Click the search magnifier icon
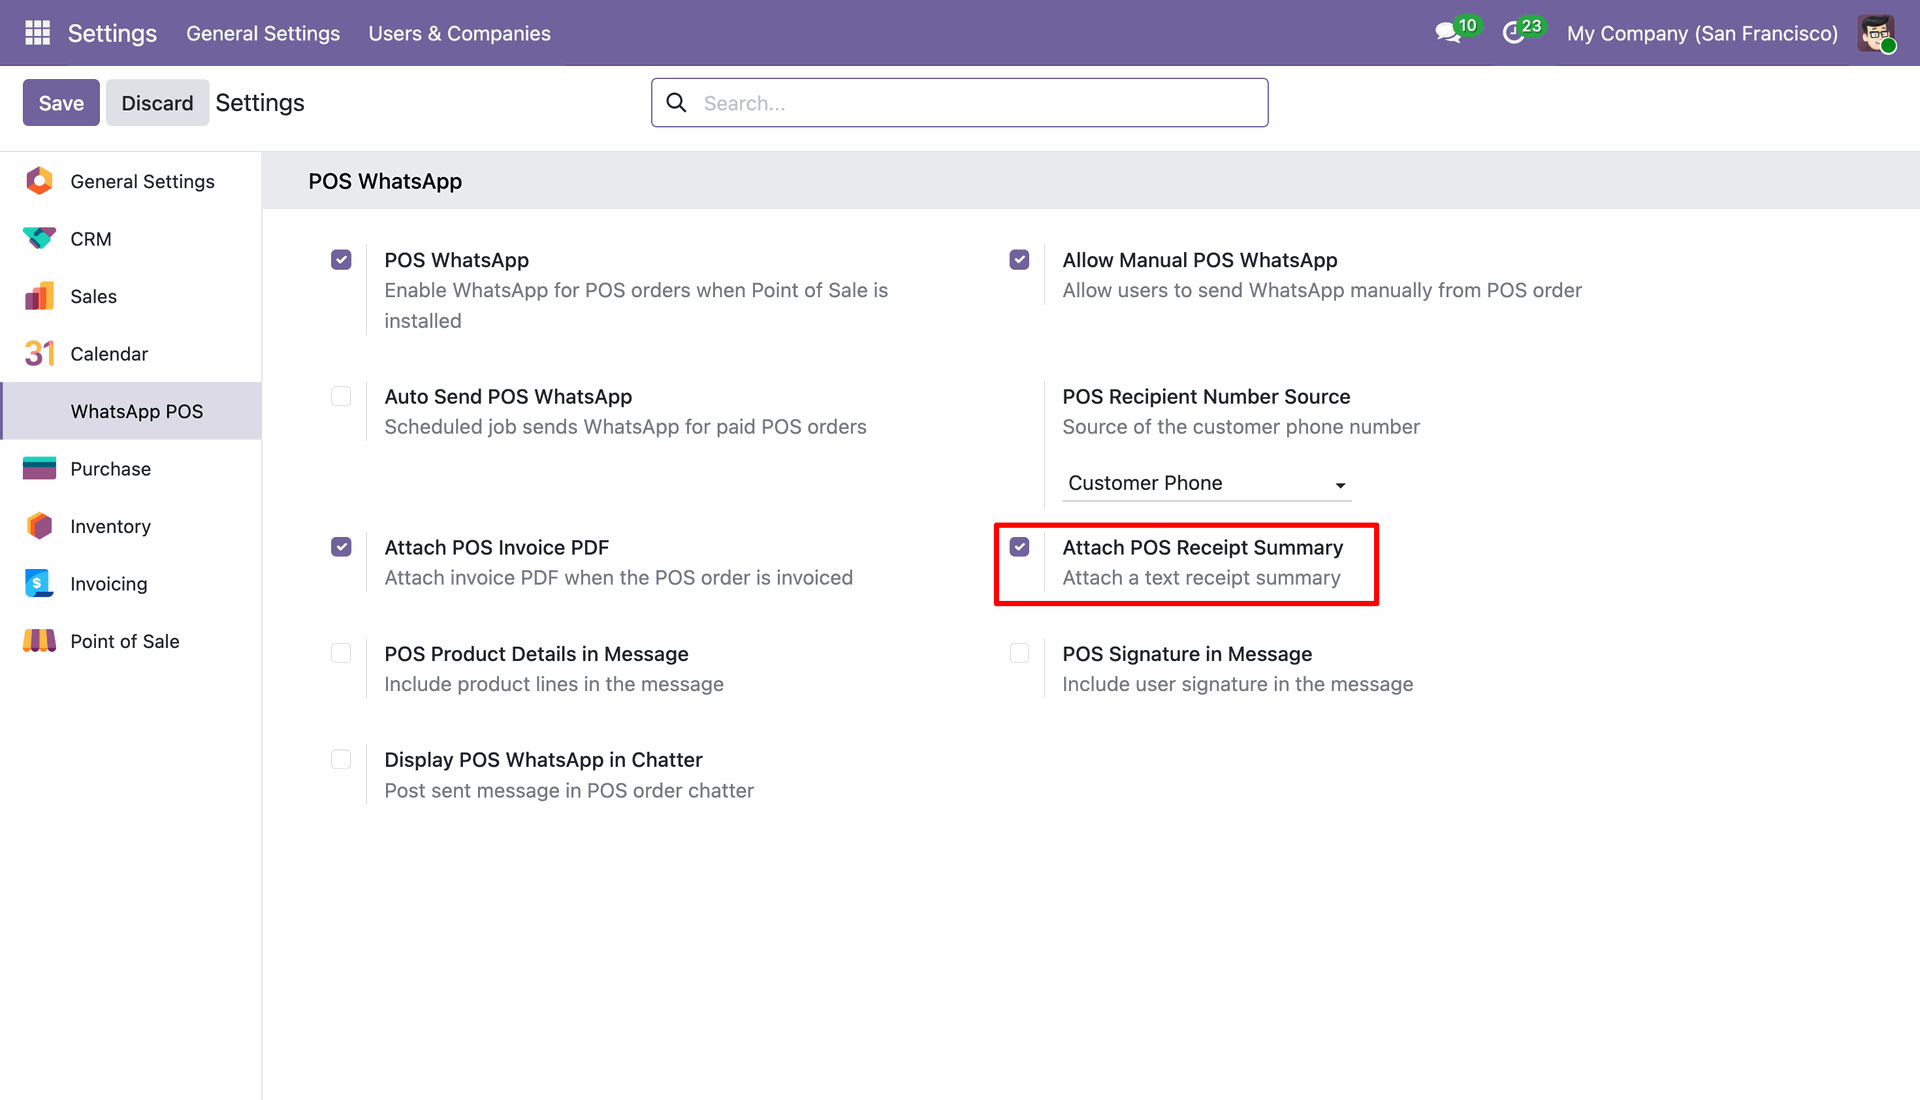The width and height of the screenshot is (1920, 1100). (x=677, y=103)
